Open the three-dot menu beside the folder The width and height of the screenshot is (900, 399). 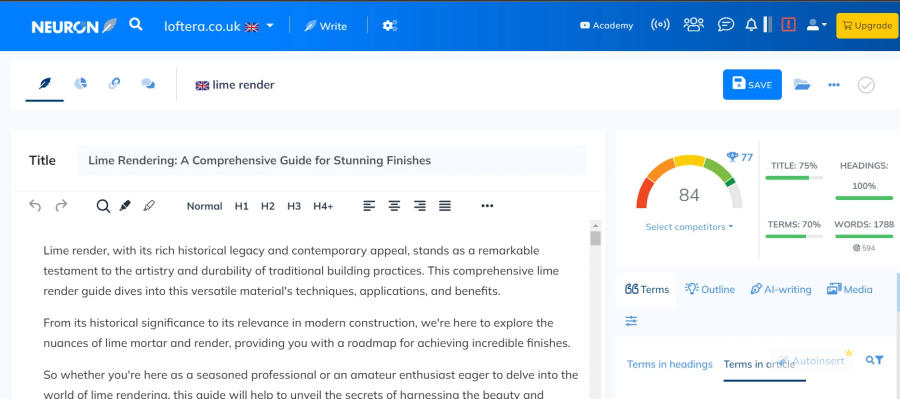pos(834,85)
